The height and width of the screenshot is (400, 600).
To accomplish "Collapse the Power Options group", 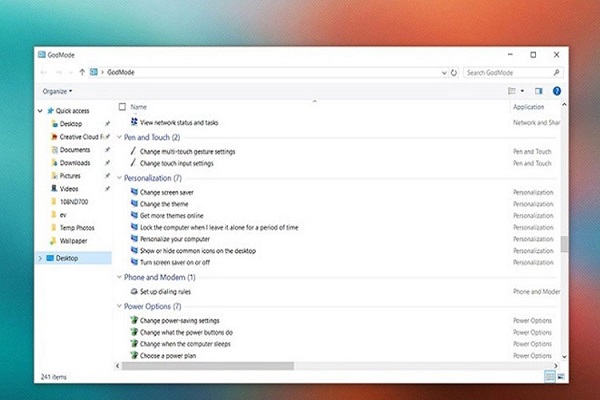I will (118, 306).
